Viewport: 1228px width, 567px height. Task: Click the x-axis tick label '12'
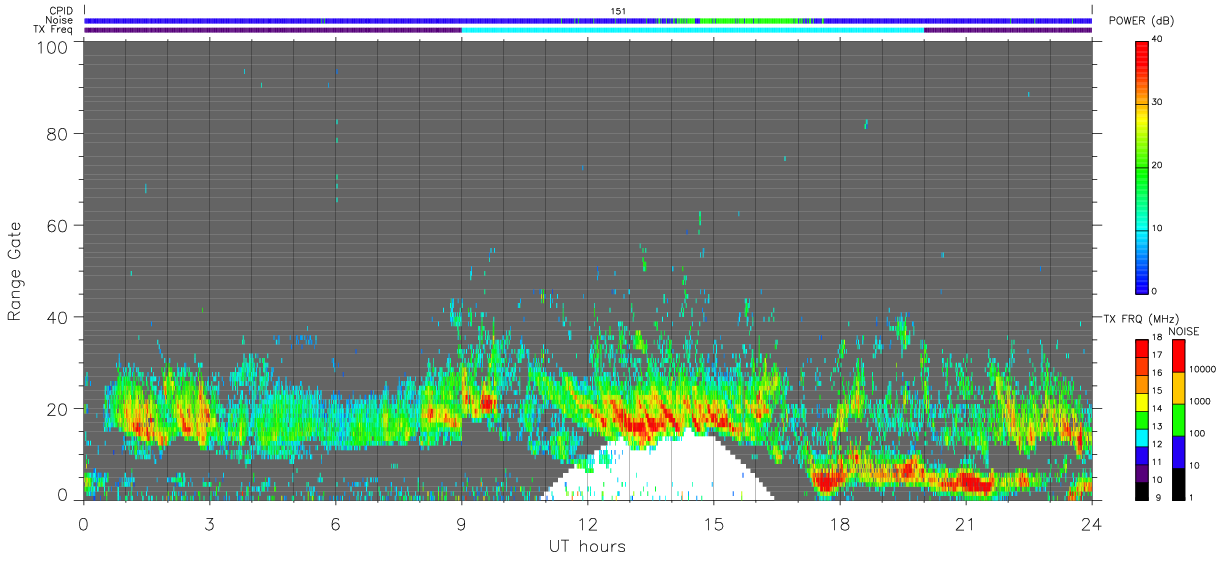tap(587, 524)
